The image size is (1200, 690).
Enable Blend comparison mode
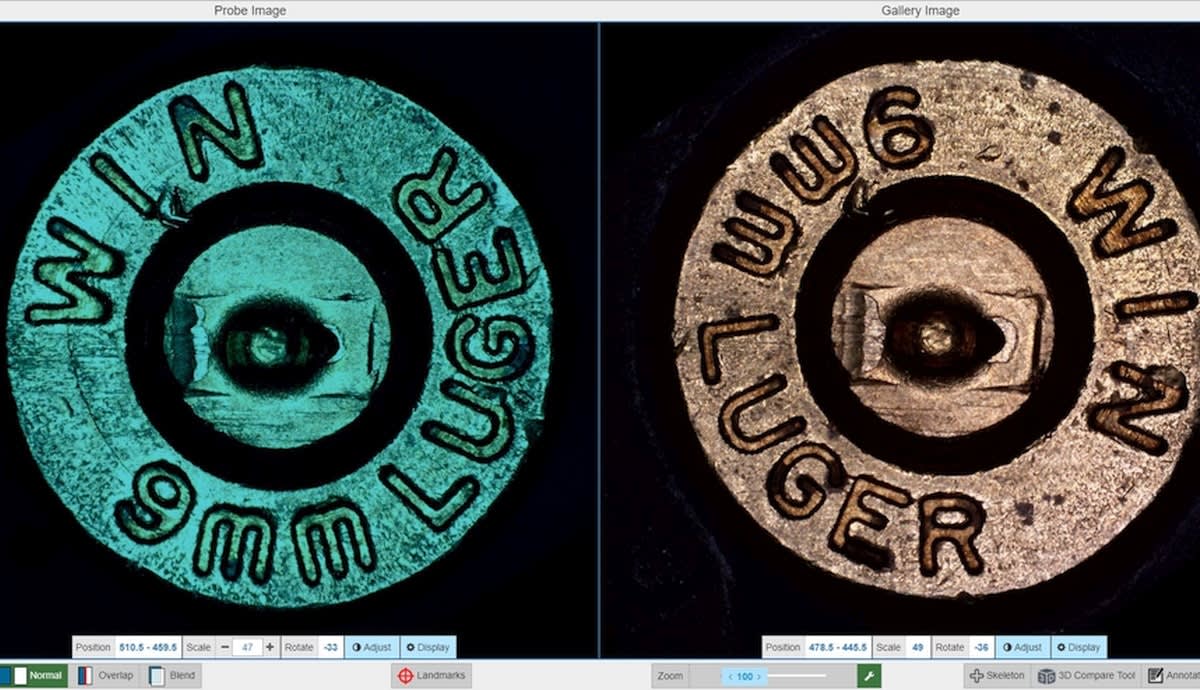(172, 676)
